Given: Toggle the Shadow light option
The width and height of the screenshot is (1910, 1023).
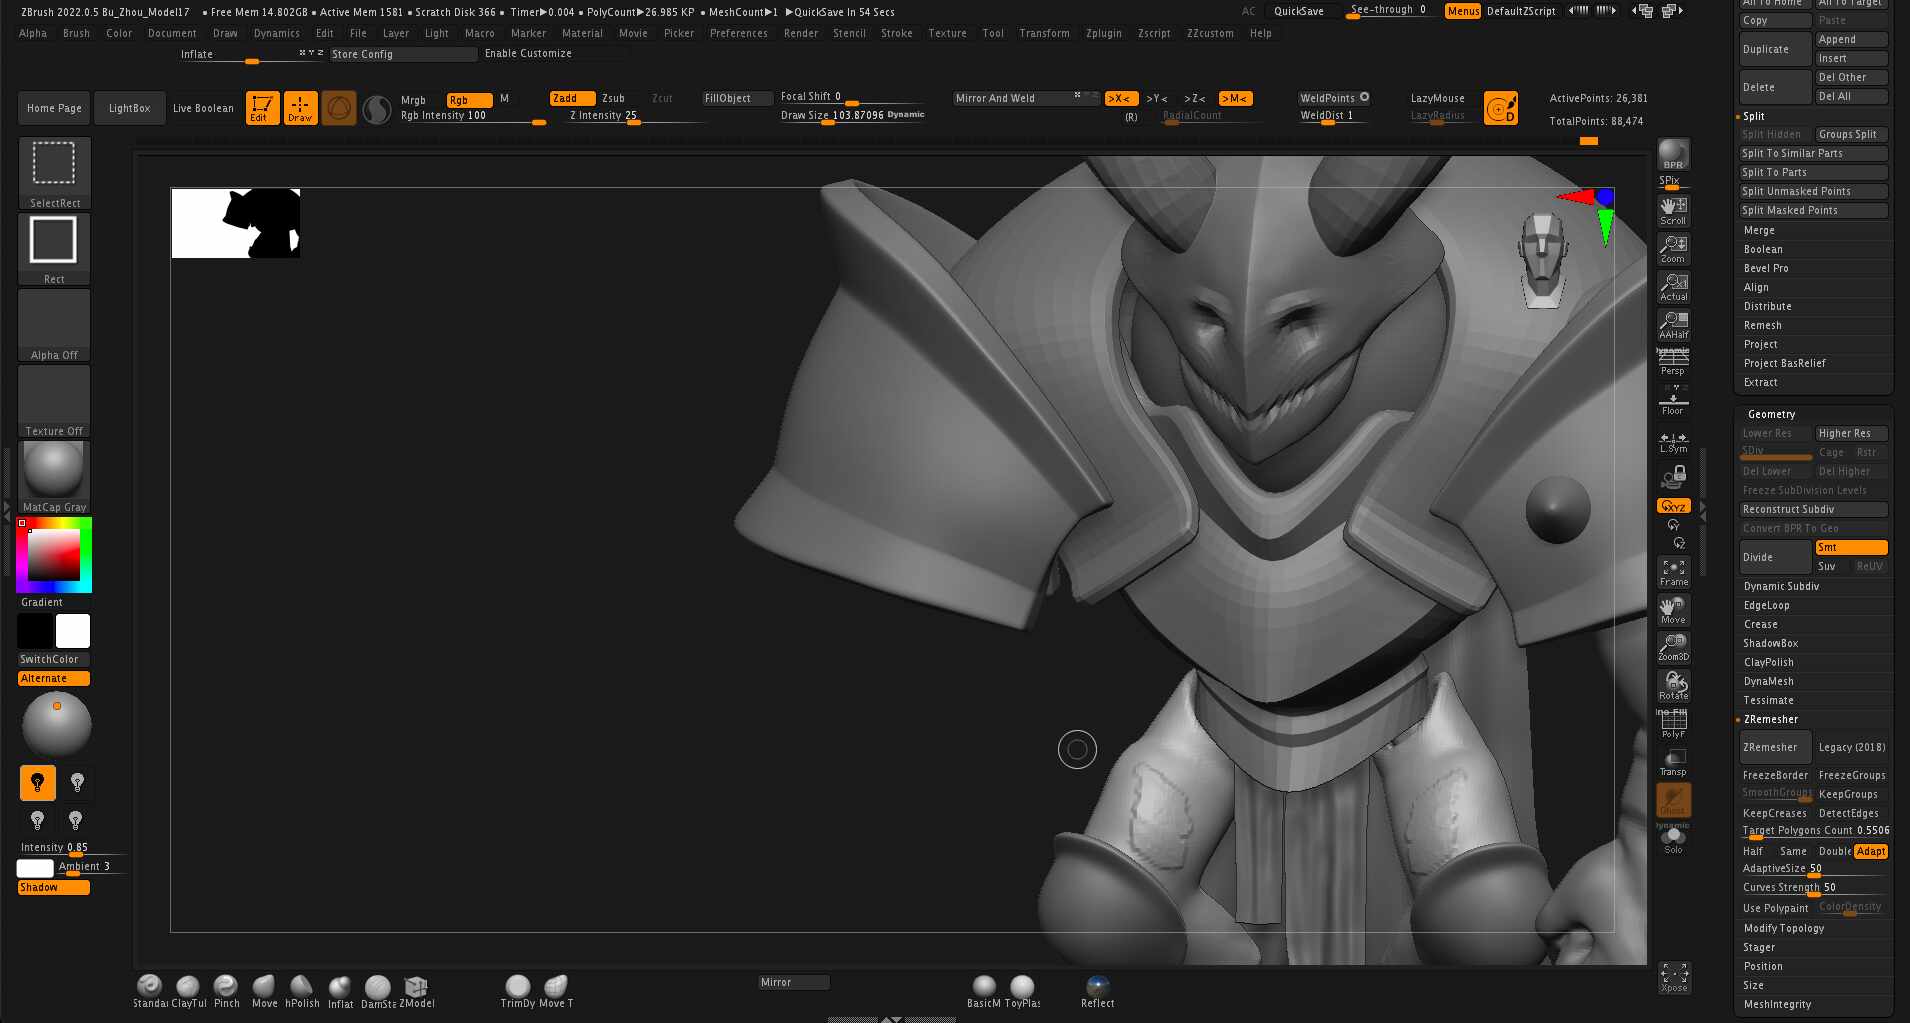Looking at the screenshot, I should (x=53, y=887).
